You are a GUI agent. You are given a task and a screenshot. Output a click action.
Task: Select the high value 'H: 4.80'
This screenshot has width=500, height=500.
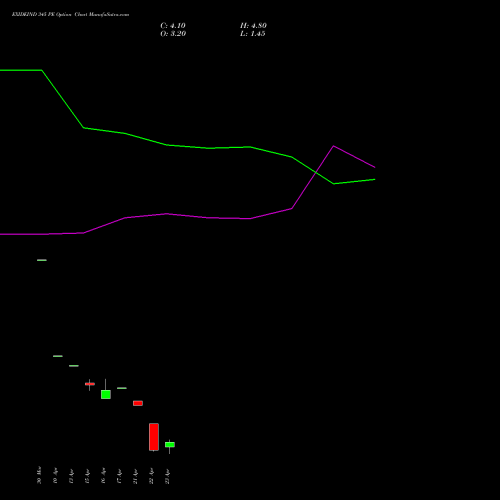[253, 26]
